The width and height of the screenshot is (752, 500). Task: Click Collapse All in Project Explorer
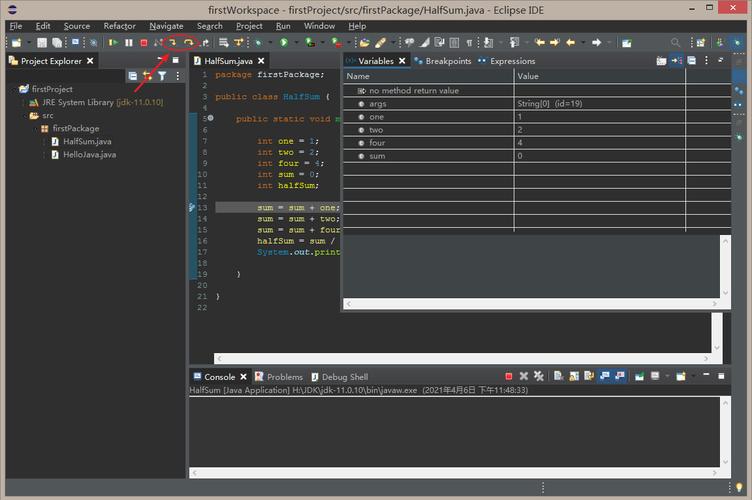pyautogui.click(x=132, y=76)
